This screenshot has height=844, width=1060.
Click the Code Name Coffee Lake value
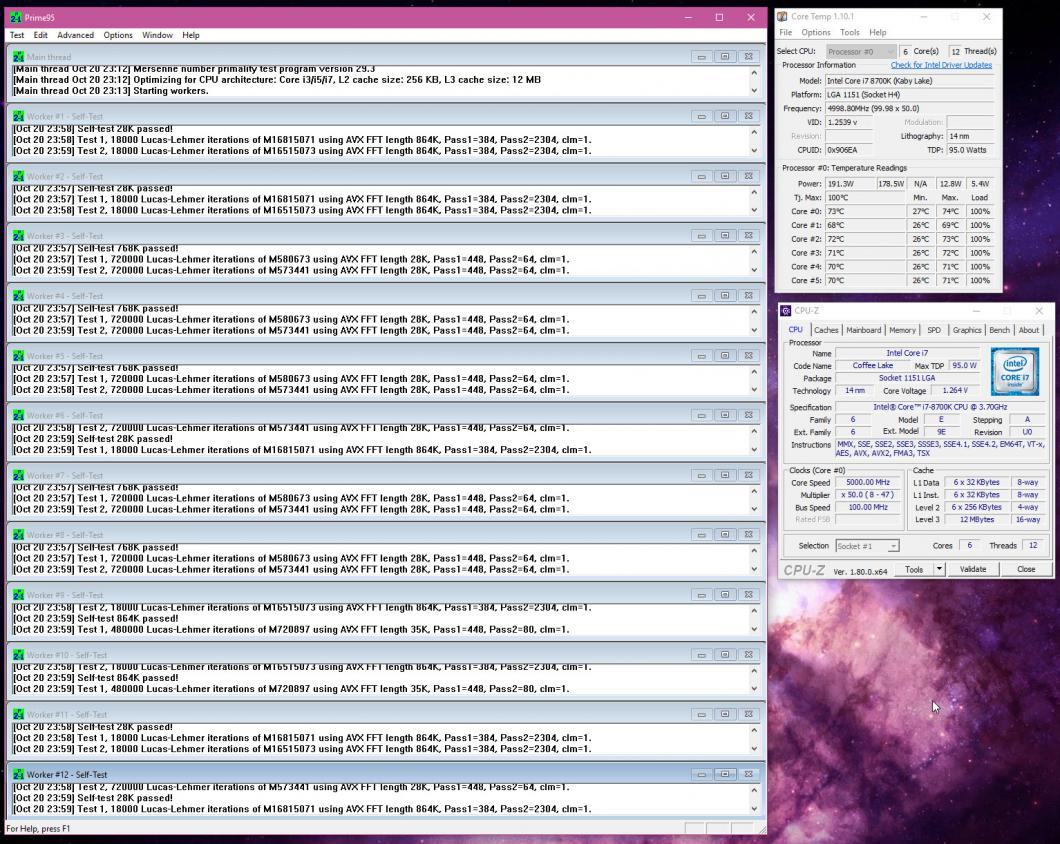[x=872, y=365]
